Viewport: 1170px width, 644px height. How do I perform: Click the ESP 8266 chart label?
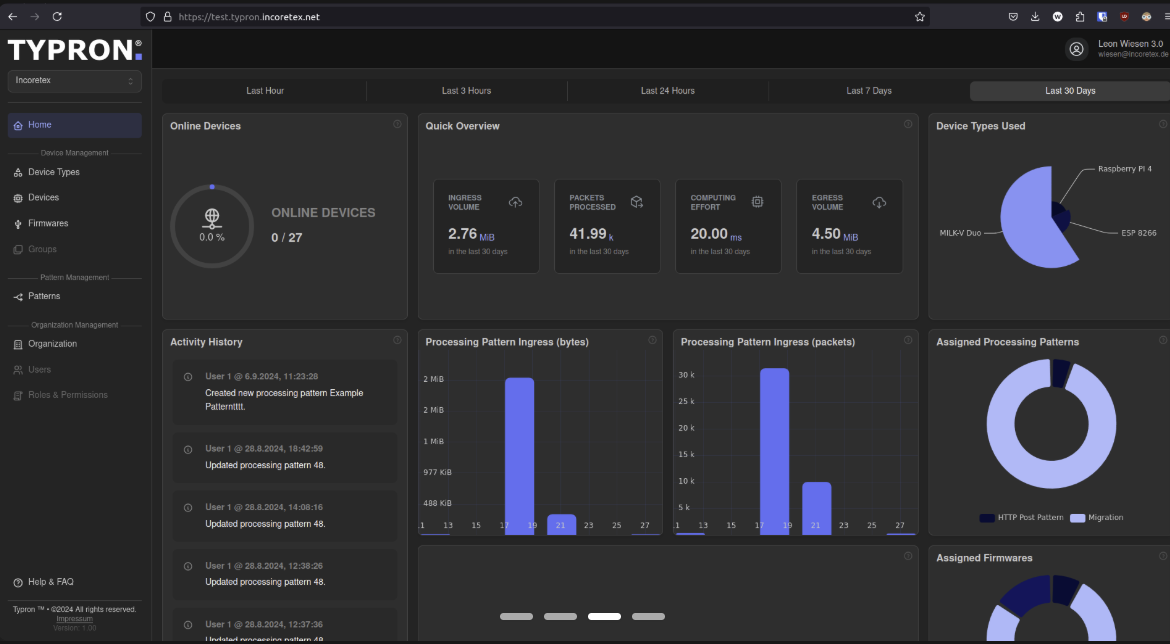pyautogui.click(x=1139, y=234)
